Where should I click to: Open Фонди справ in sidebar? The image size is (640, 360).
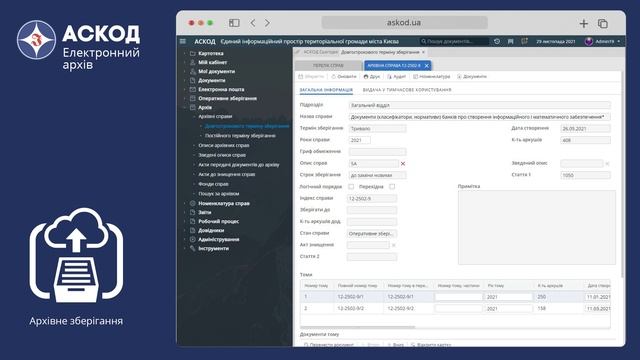(213, 184)
